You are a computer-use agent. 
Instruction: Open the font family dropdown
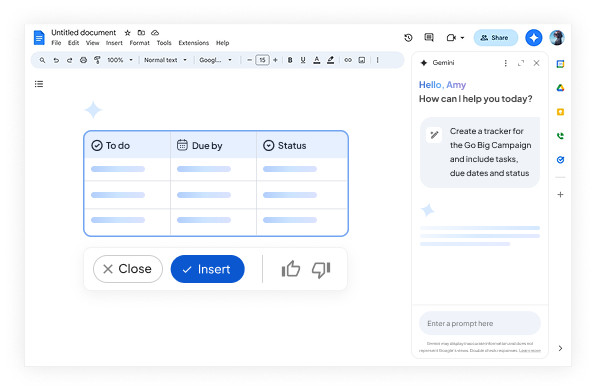(x=216, y=60)
